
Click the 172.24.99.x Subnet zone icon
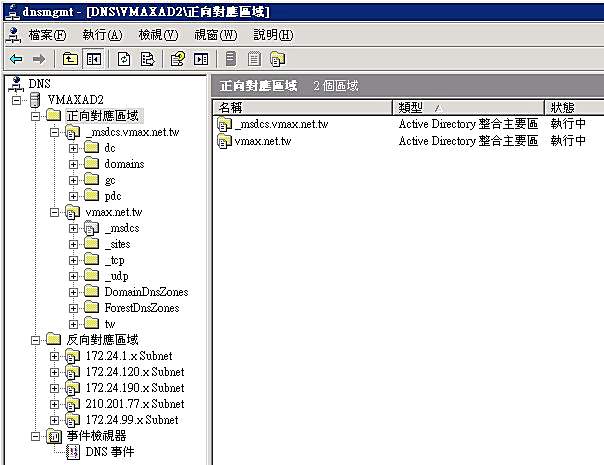pos(72,420)
